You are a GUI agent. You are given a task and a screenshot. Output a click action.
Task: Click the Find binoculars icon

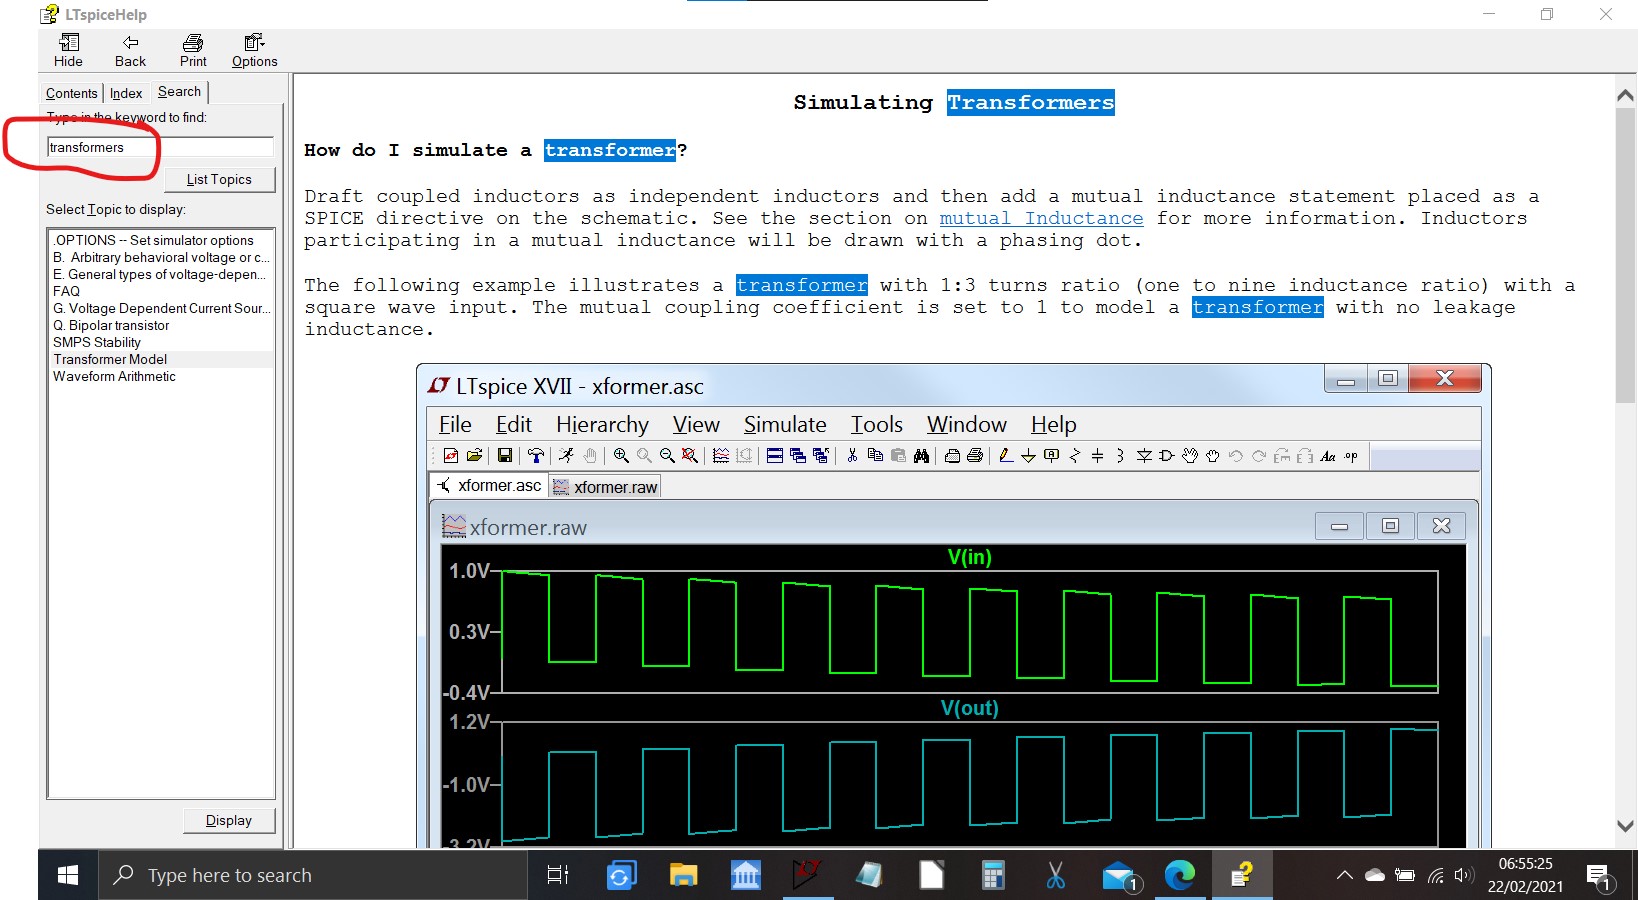coord(921,456)
